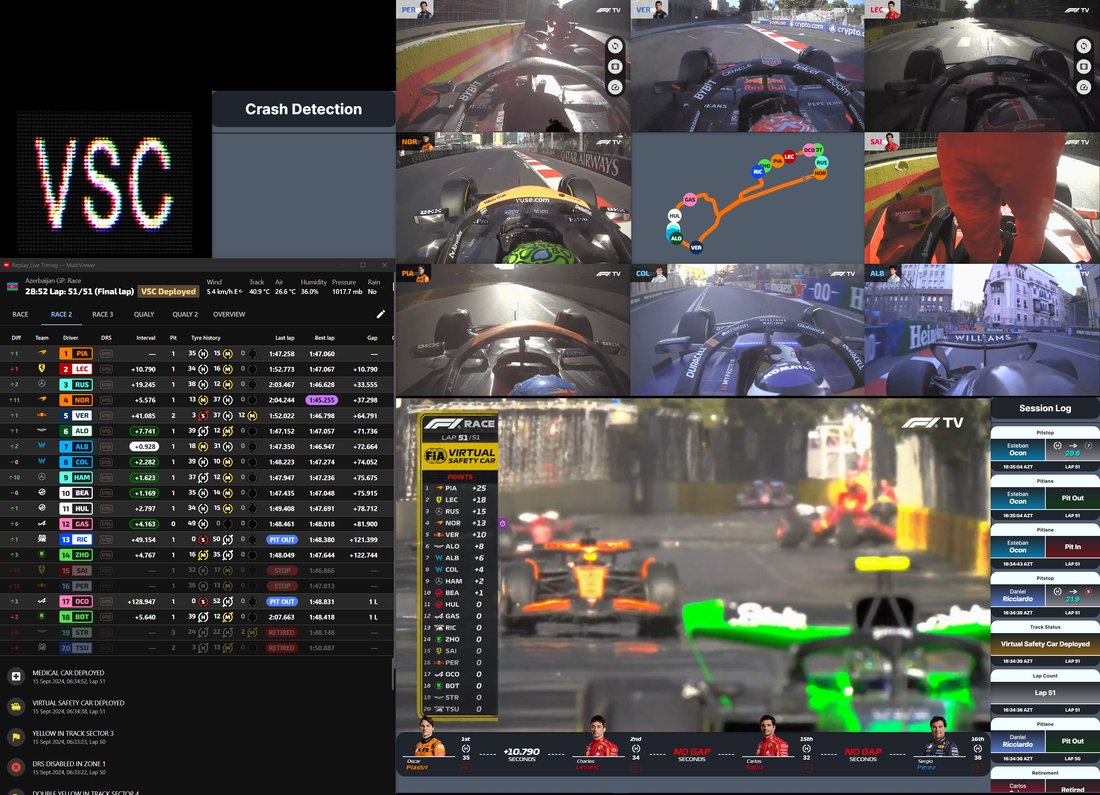Click the +0.928 interval in ALB row

[x=144, y=446]
